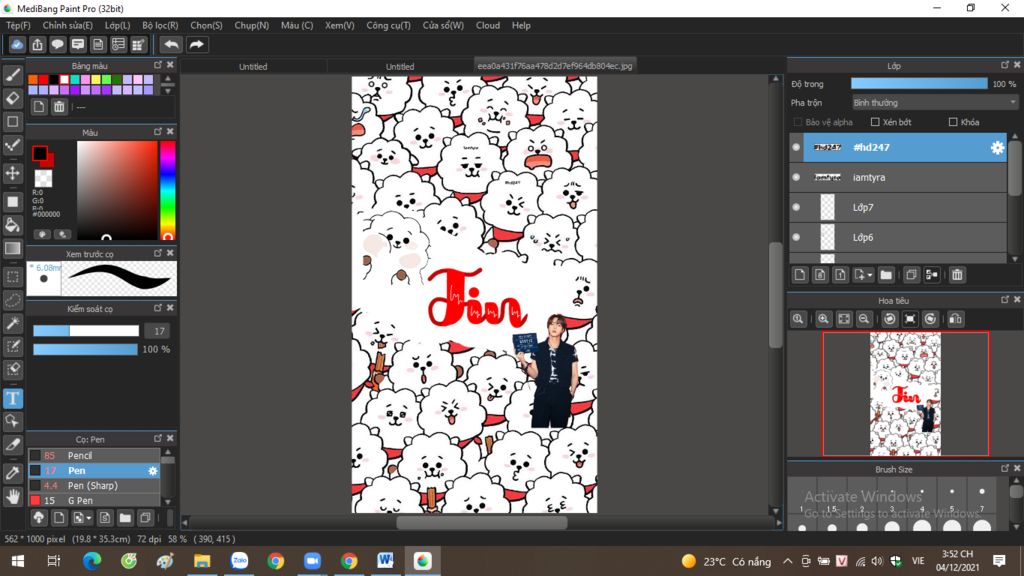Image resolution: width=1024 pixels, height=576 pixels.
Task: Open the Bộ lọc(R) menu
Action: pos(160,25)
